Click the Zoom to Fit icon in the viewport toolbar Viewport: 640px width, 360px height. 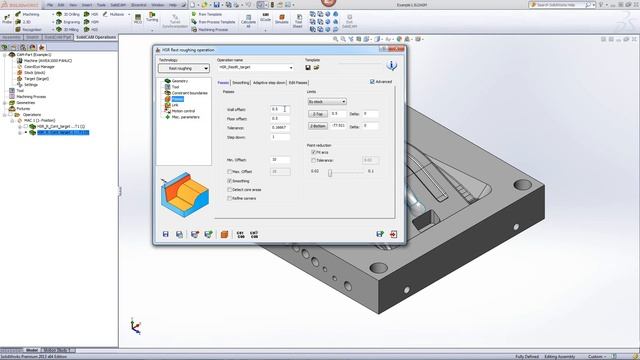coord(336,39)
